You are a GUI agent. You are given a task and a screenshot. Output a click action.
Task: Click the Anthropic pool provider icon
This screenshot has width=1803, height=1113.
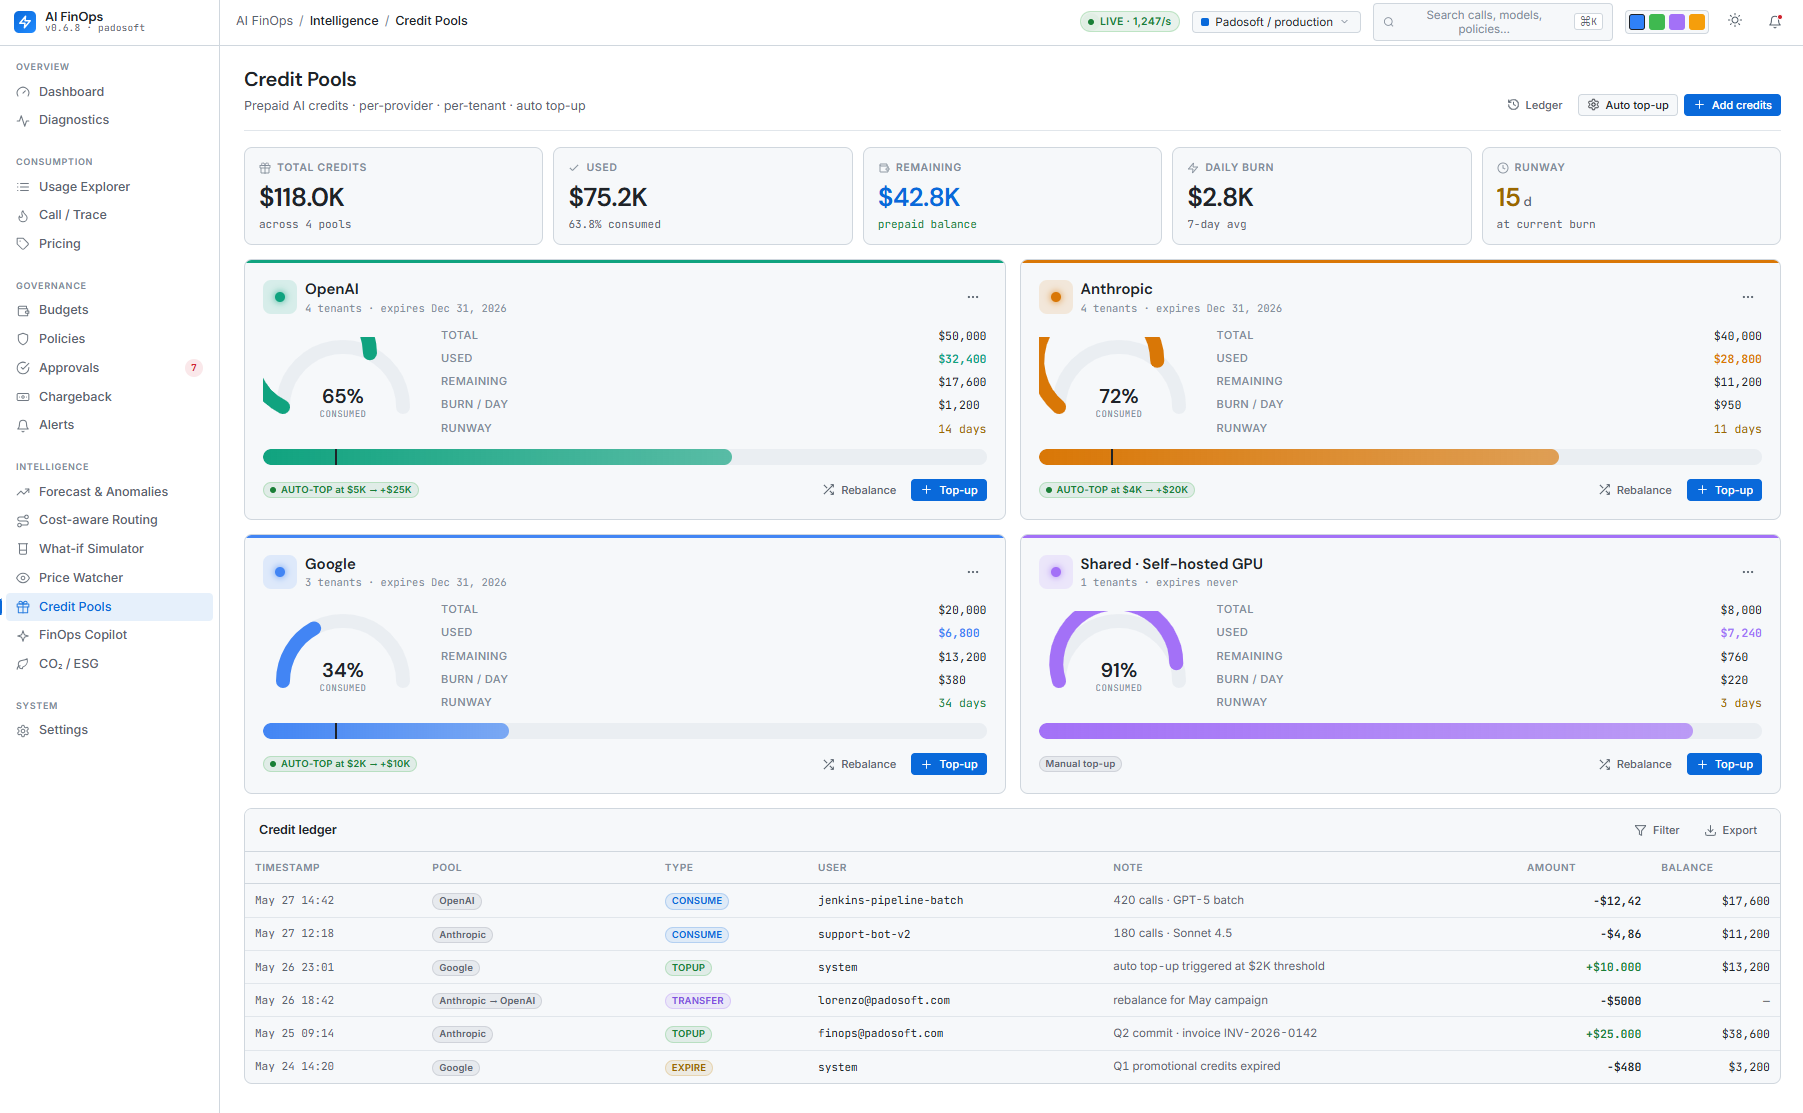1056,297
